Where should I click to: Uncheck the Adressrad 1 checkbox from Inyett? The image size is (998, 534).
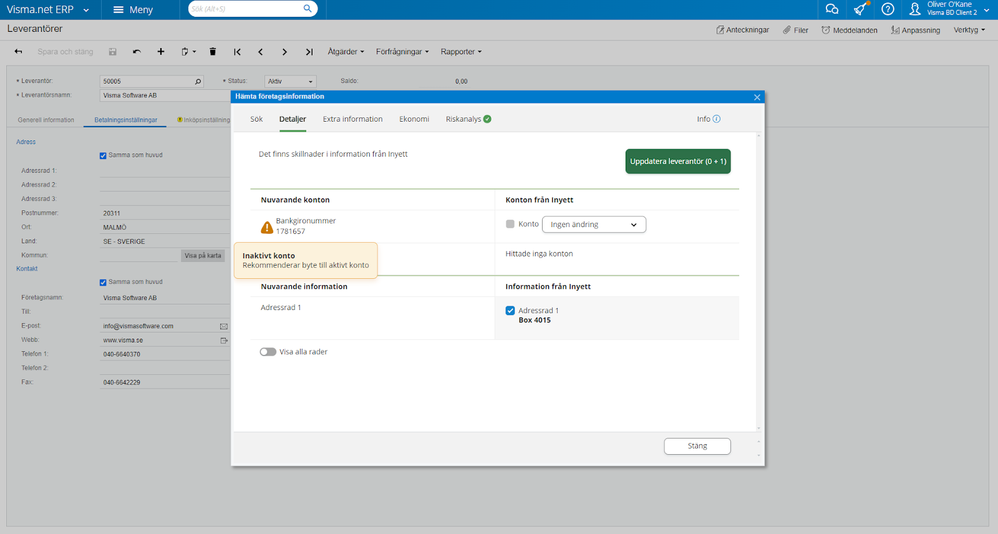click(510, 311)
